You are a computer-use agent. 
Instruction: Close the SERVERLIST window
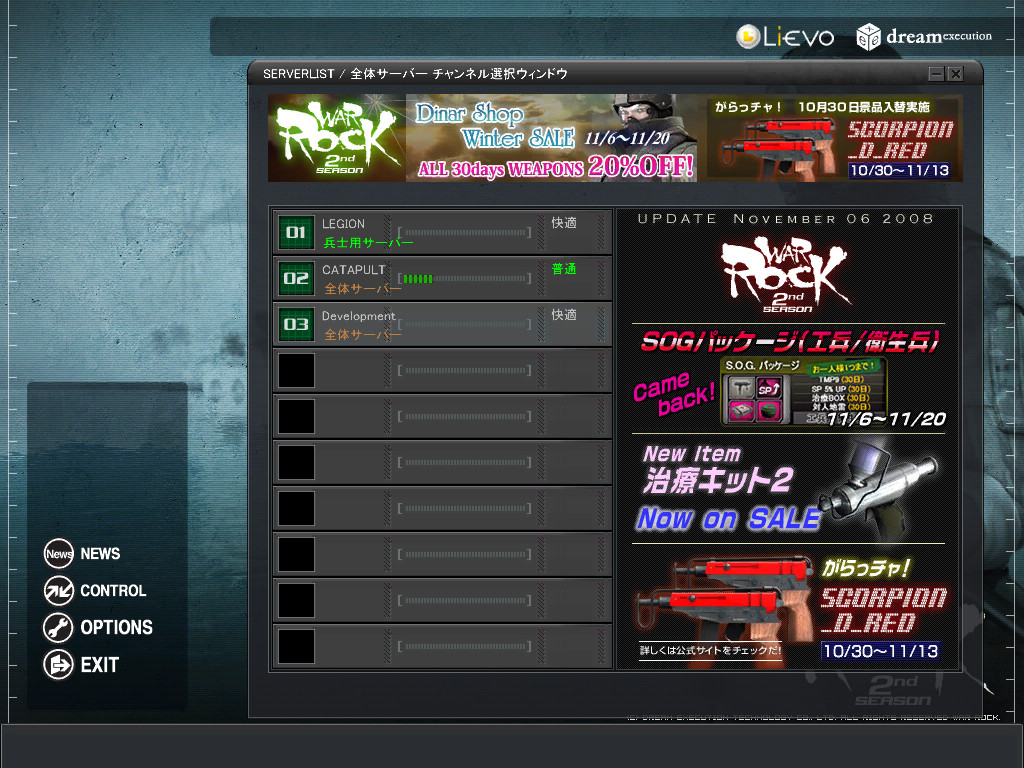[955, 74]
